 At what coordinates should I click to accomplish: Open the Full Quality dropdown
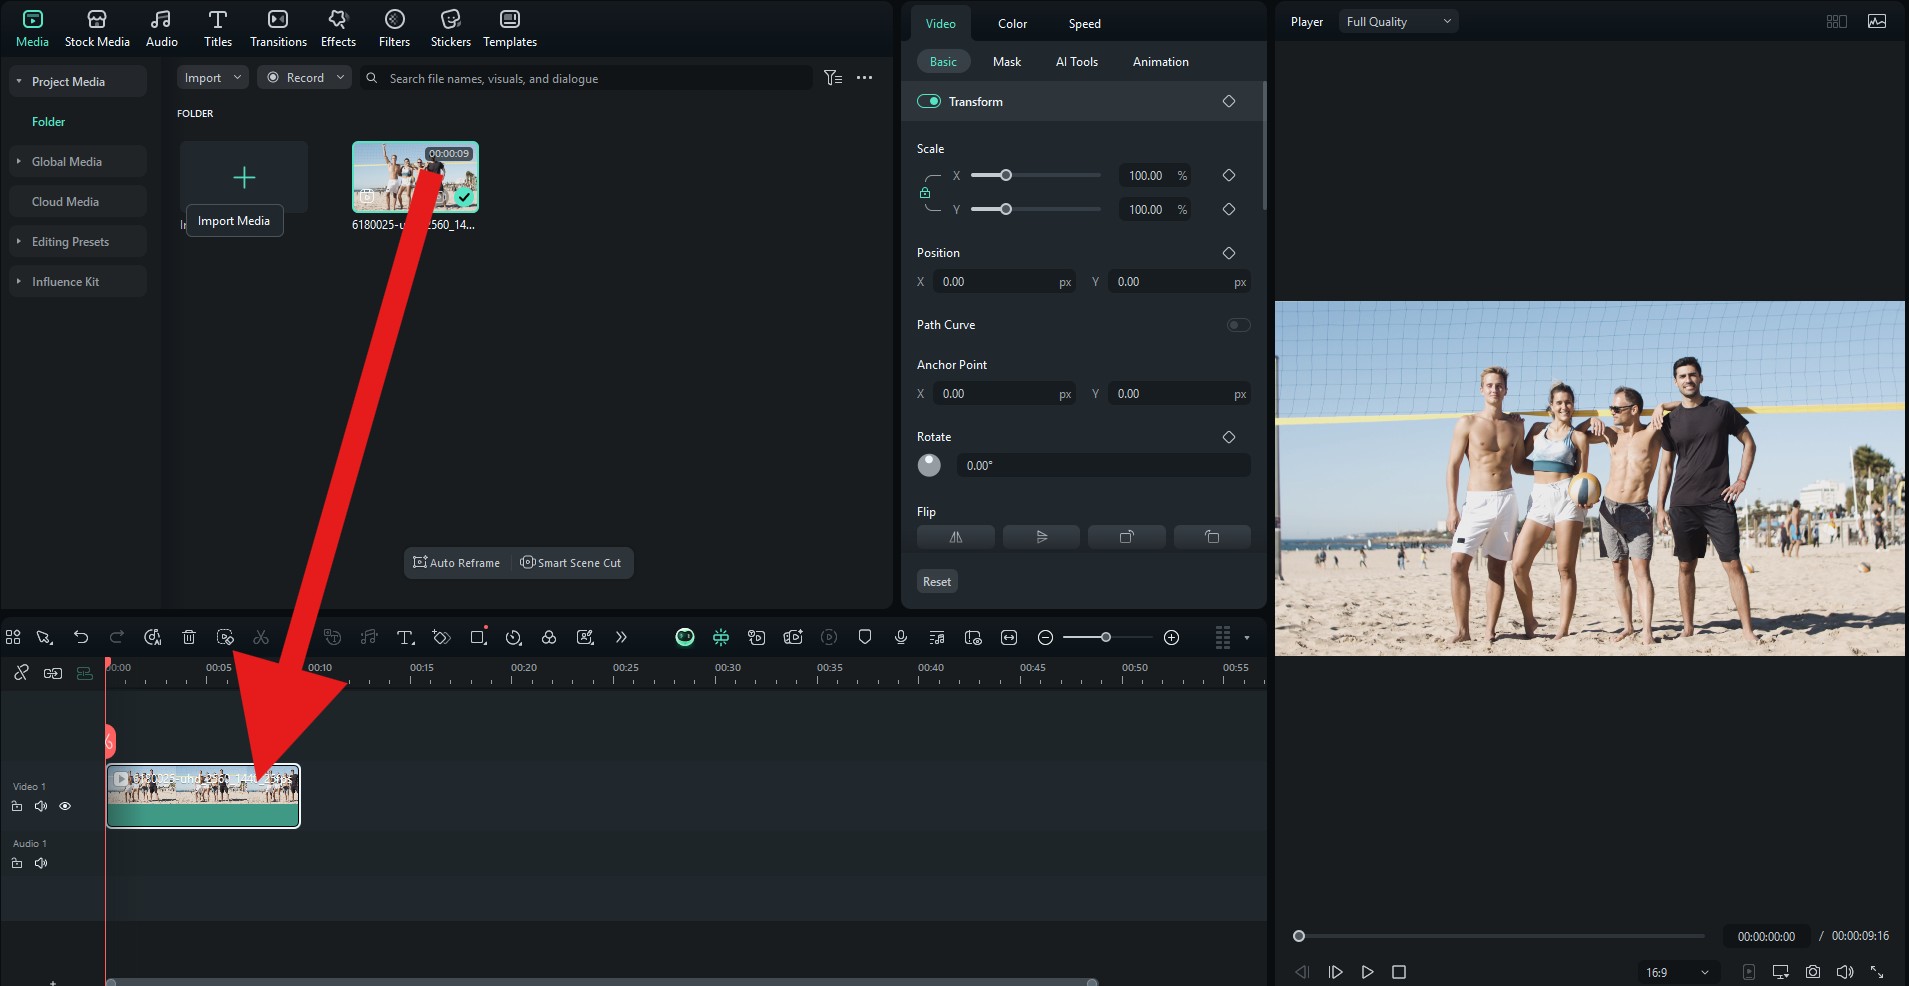click(1398, 22)
